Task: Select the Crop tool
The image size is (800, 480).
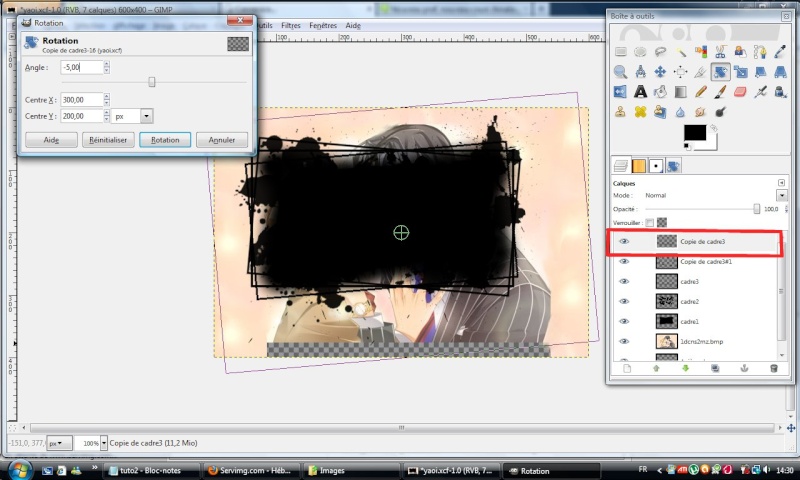Action: pos(701,71)
